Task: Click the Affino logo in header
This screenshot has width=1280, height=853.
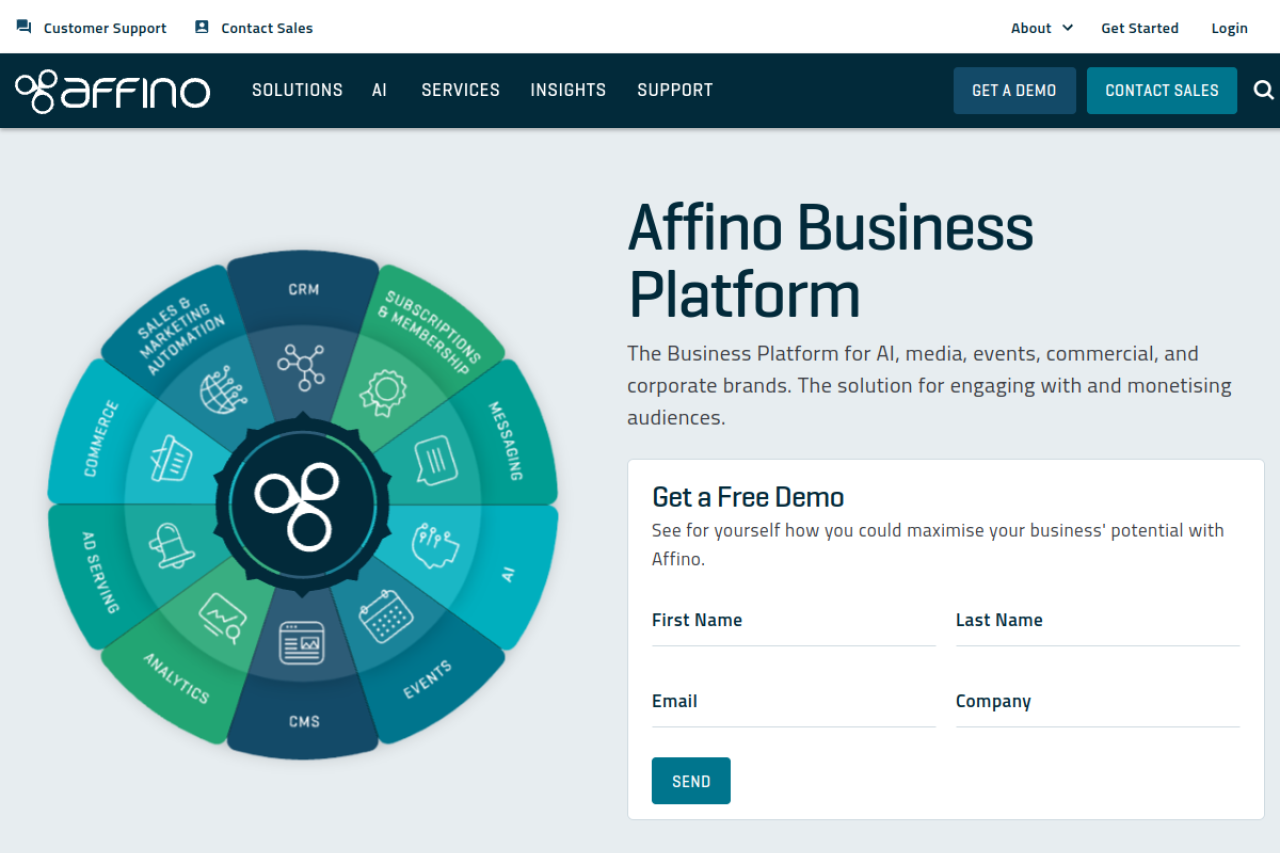Action: pyautogui.click(x=112, y=91)
